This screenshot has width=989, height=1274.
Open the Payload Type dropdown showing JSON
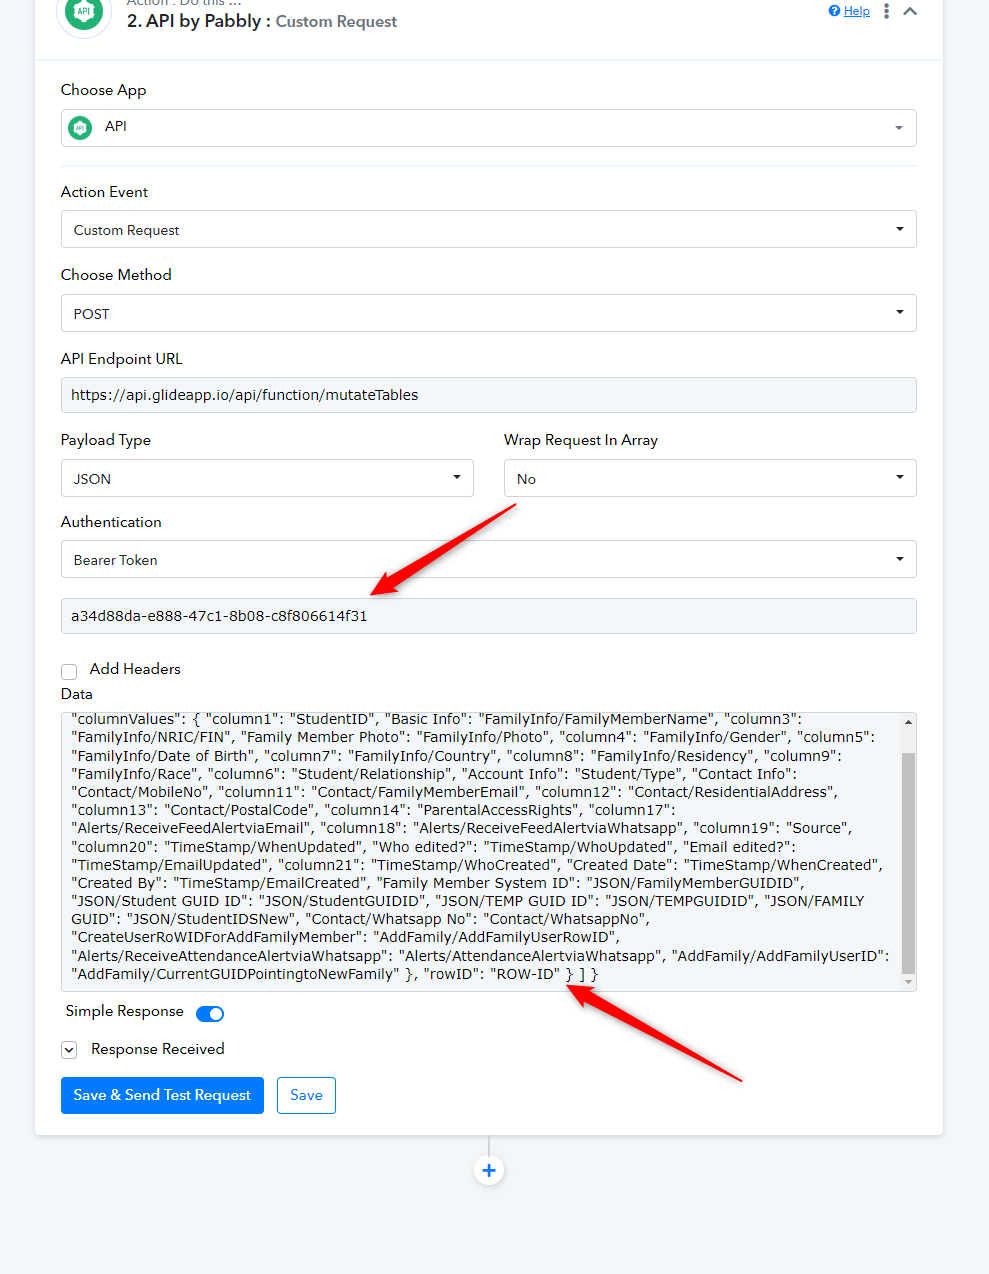tap(267, 478)
